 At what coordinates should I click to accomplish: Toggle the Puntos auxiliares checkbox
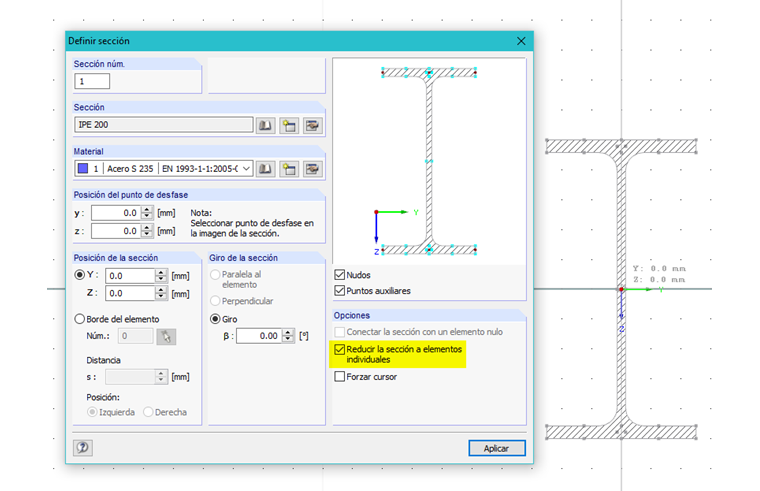click(339, 291)
